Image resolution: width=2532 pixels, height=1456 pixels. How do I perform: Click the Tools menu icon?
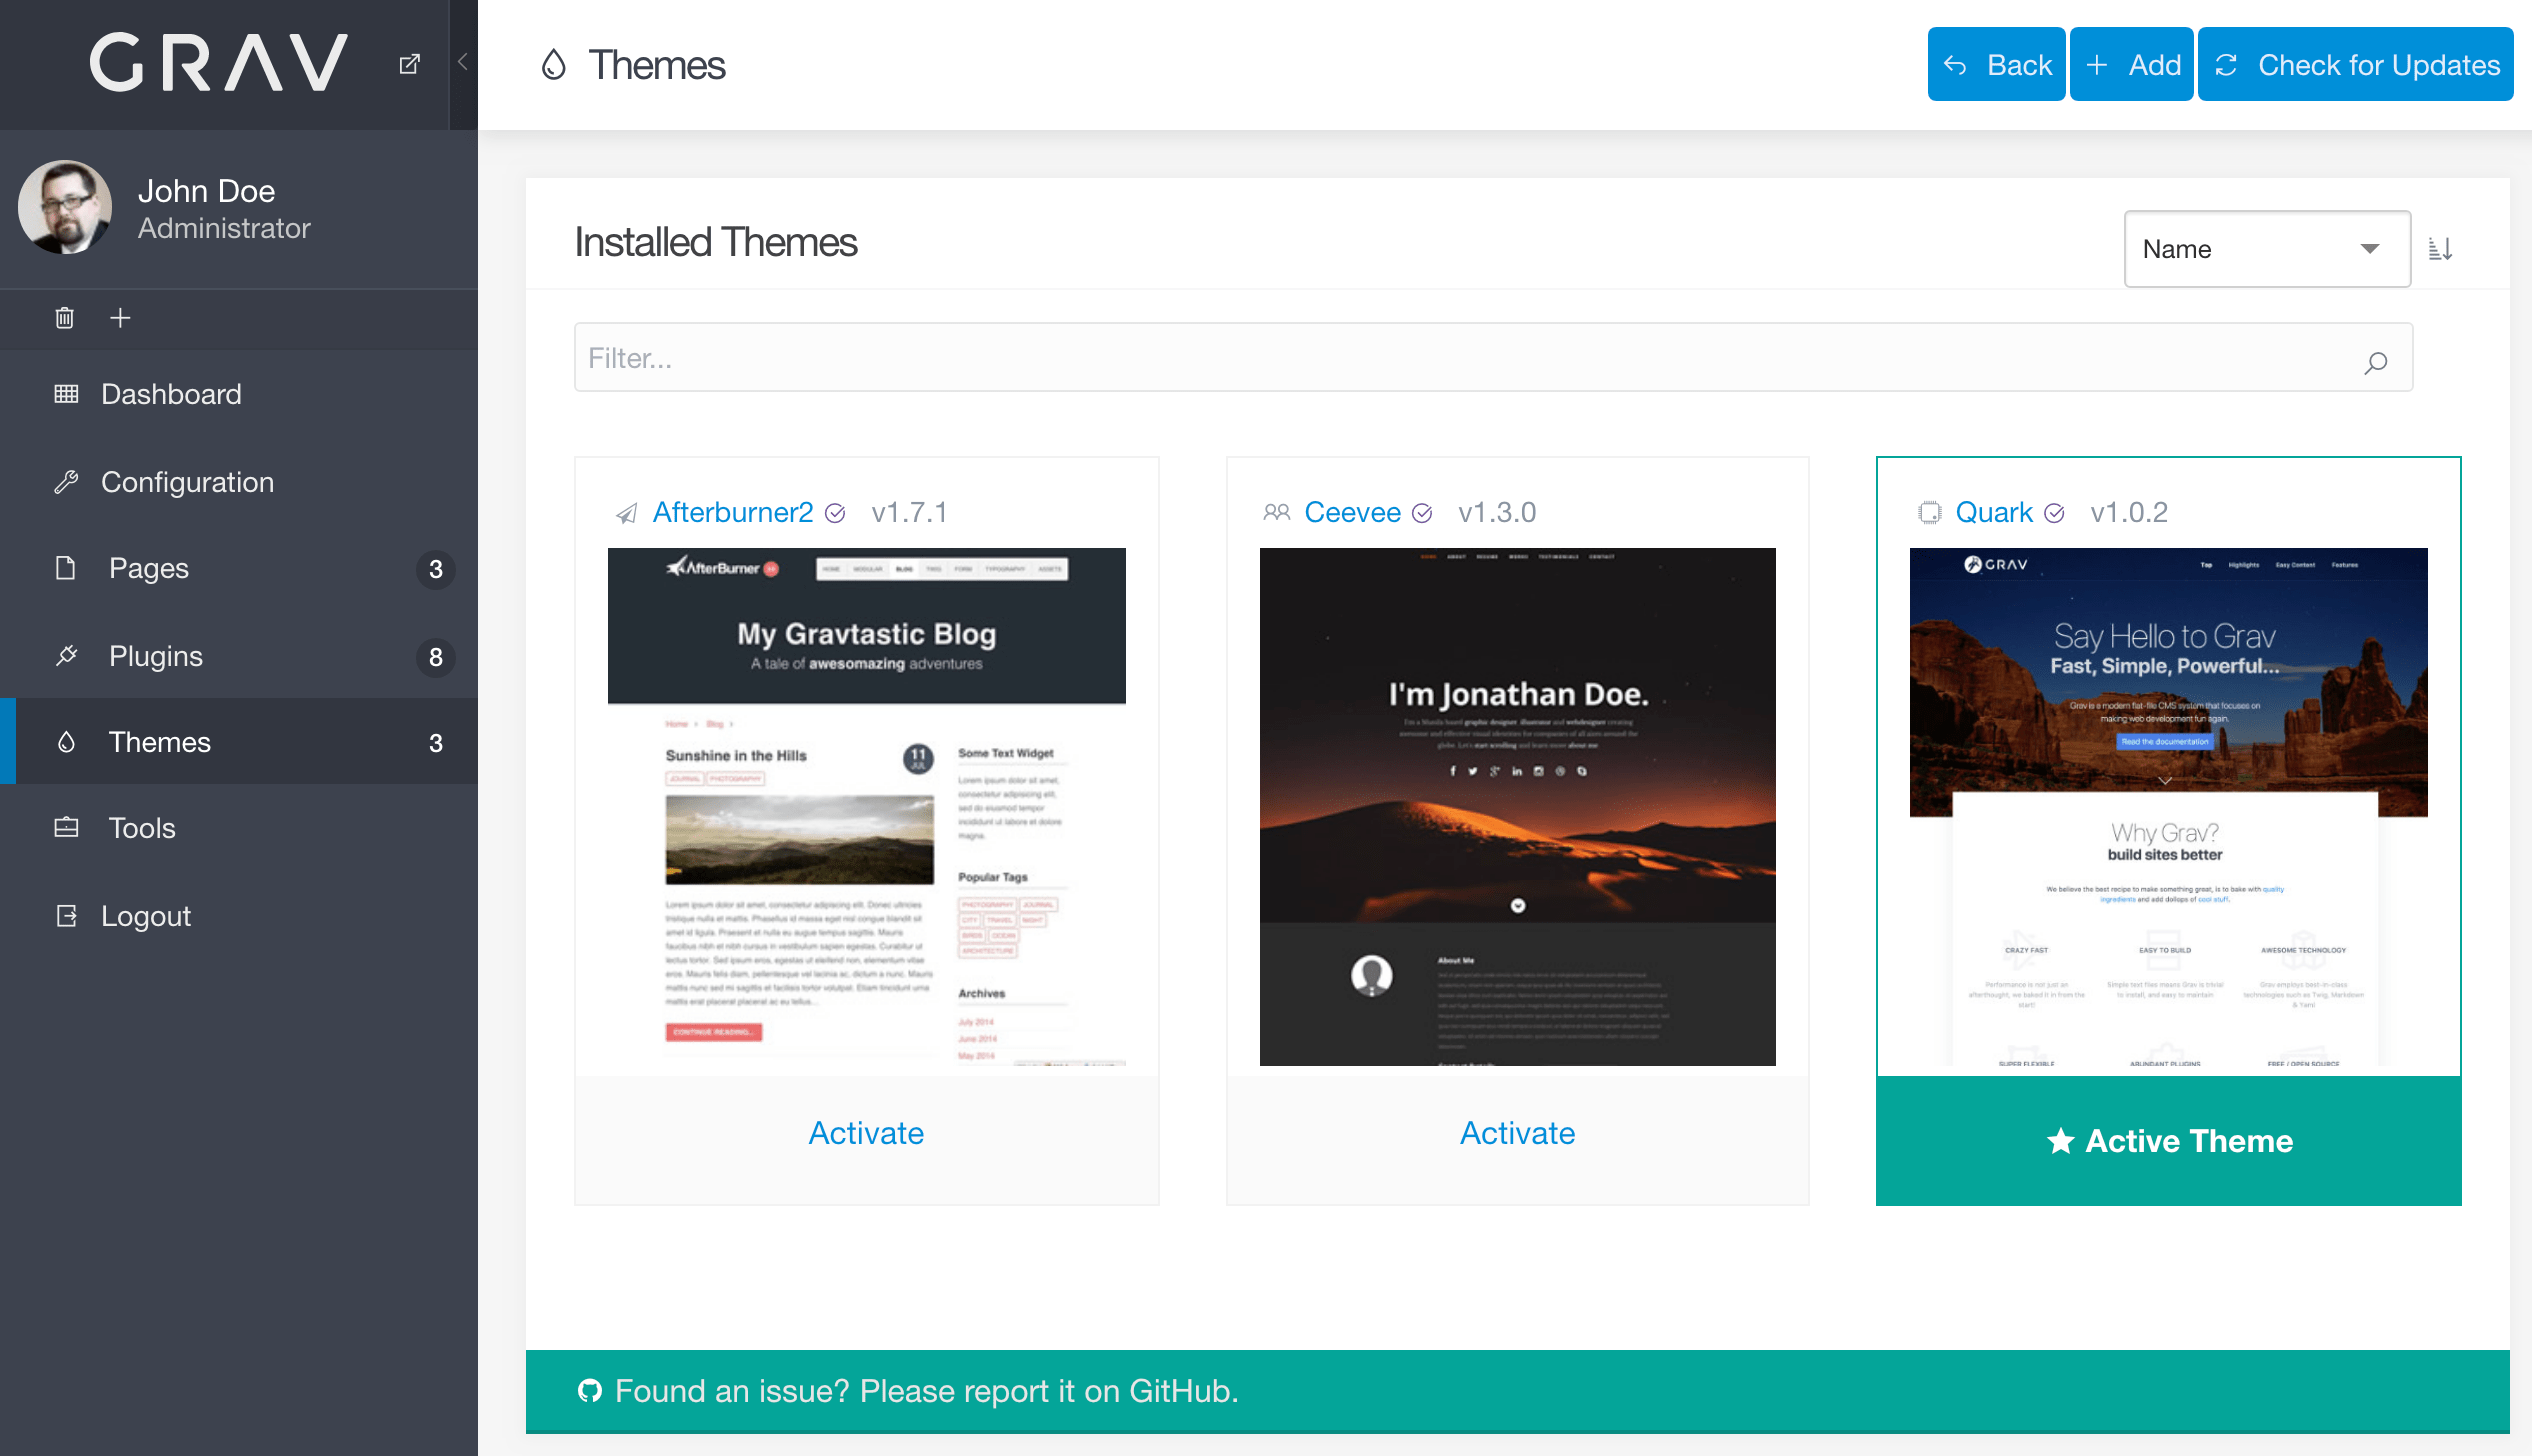point(64,826)
